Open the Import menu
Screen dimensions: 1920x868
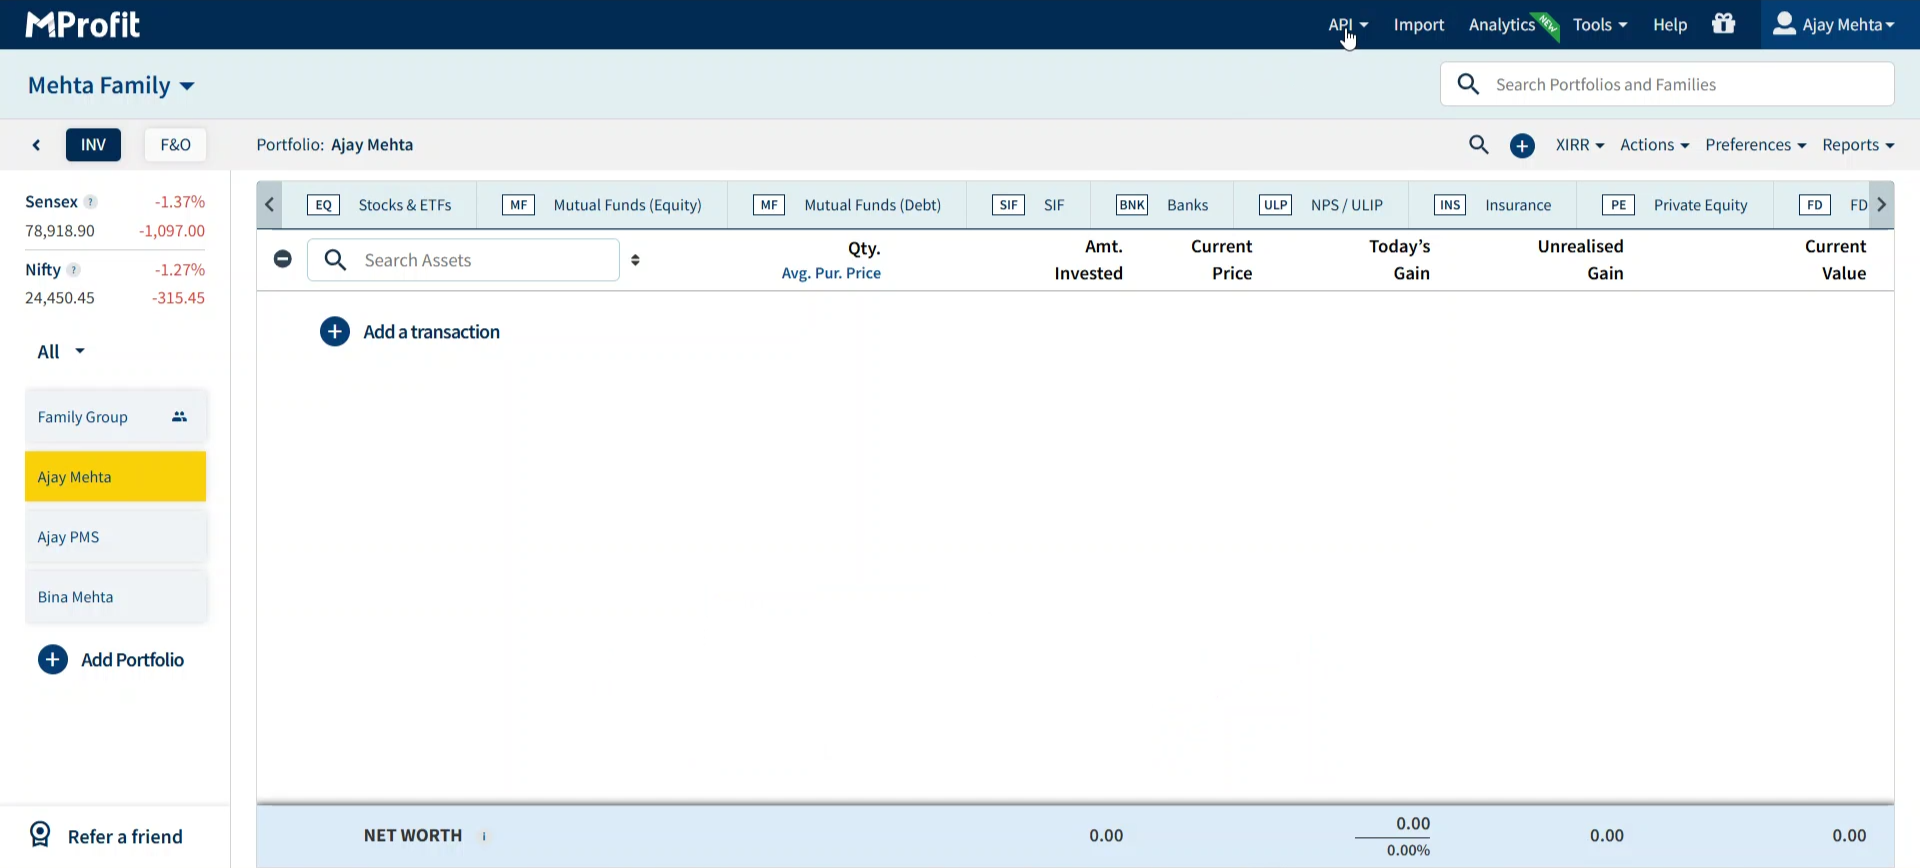(x=1419, y=25)
